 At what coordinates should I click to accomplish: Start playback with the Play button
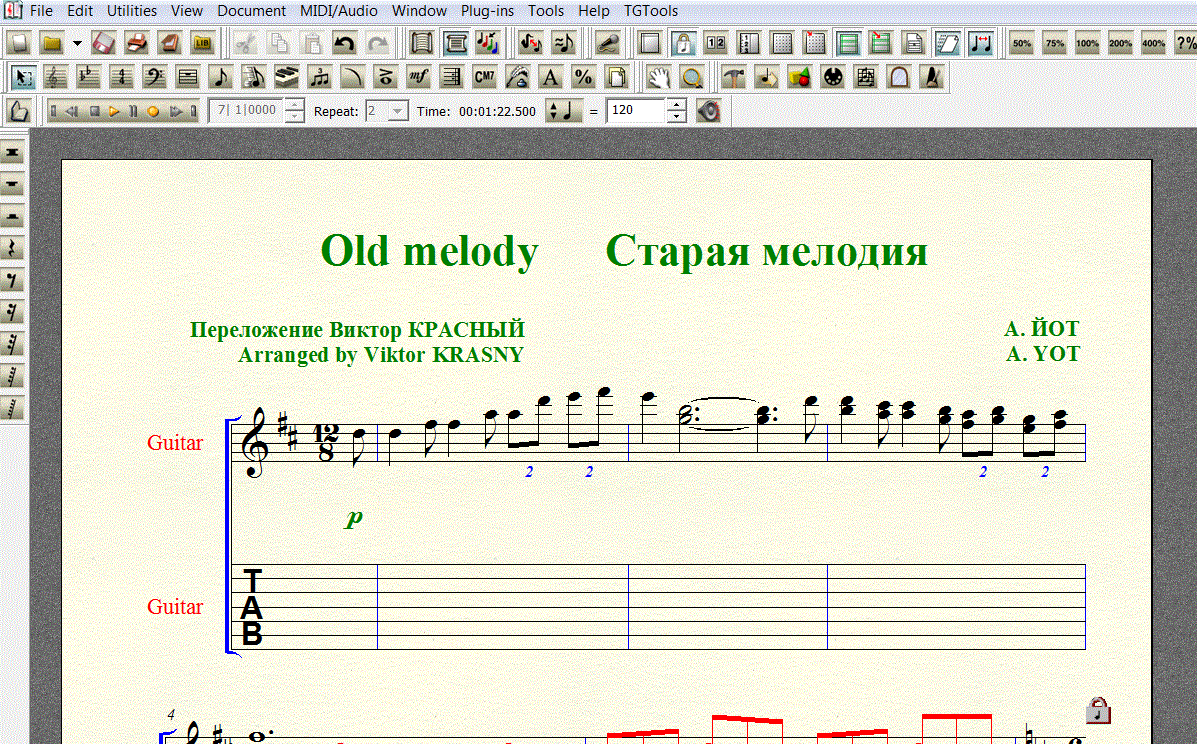pos(114,111)
